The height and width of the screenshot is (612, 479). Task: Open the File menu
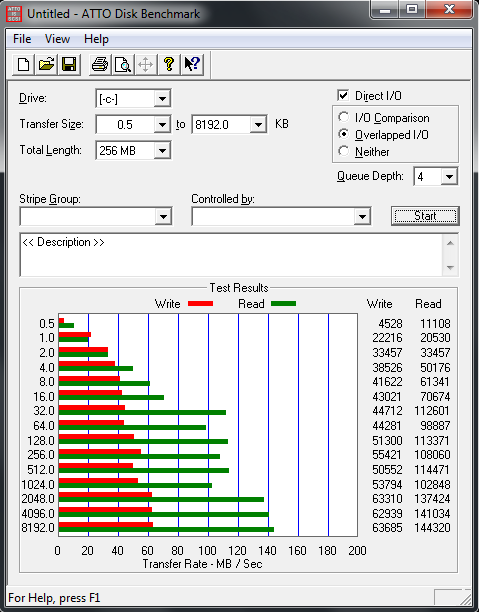pos(22,39)
